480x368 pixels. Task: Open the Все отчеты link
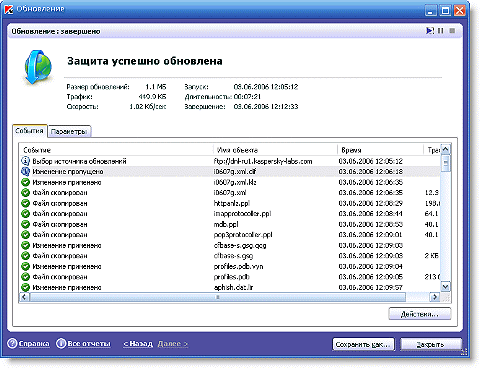point(89,344)
